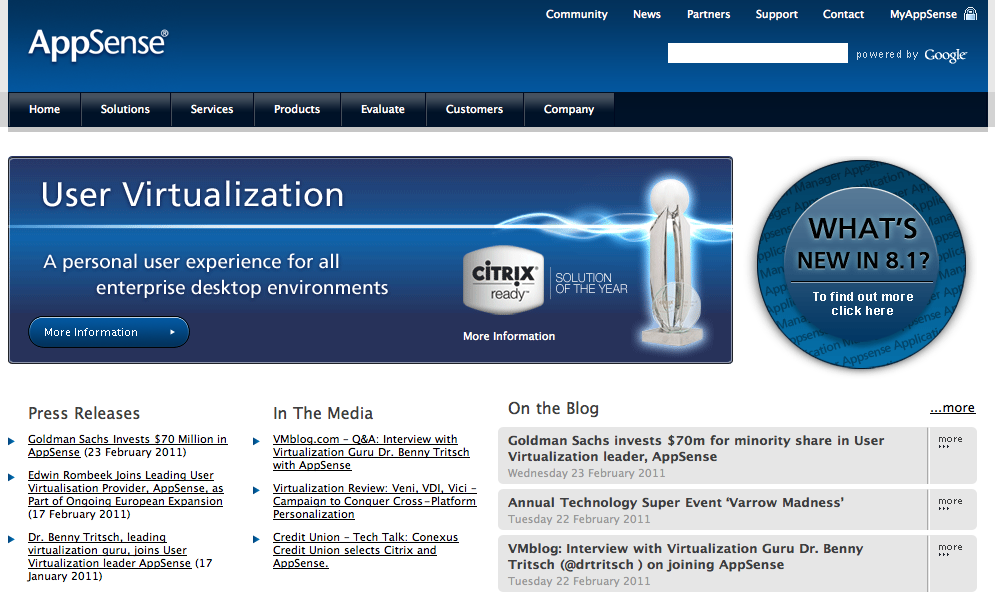Image resolution: width=995 pixels, height=595 pixels.
Task: Click the More Information button with arrow
Action: click(109, 332)
